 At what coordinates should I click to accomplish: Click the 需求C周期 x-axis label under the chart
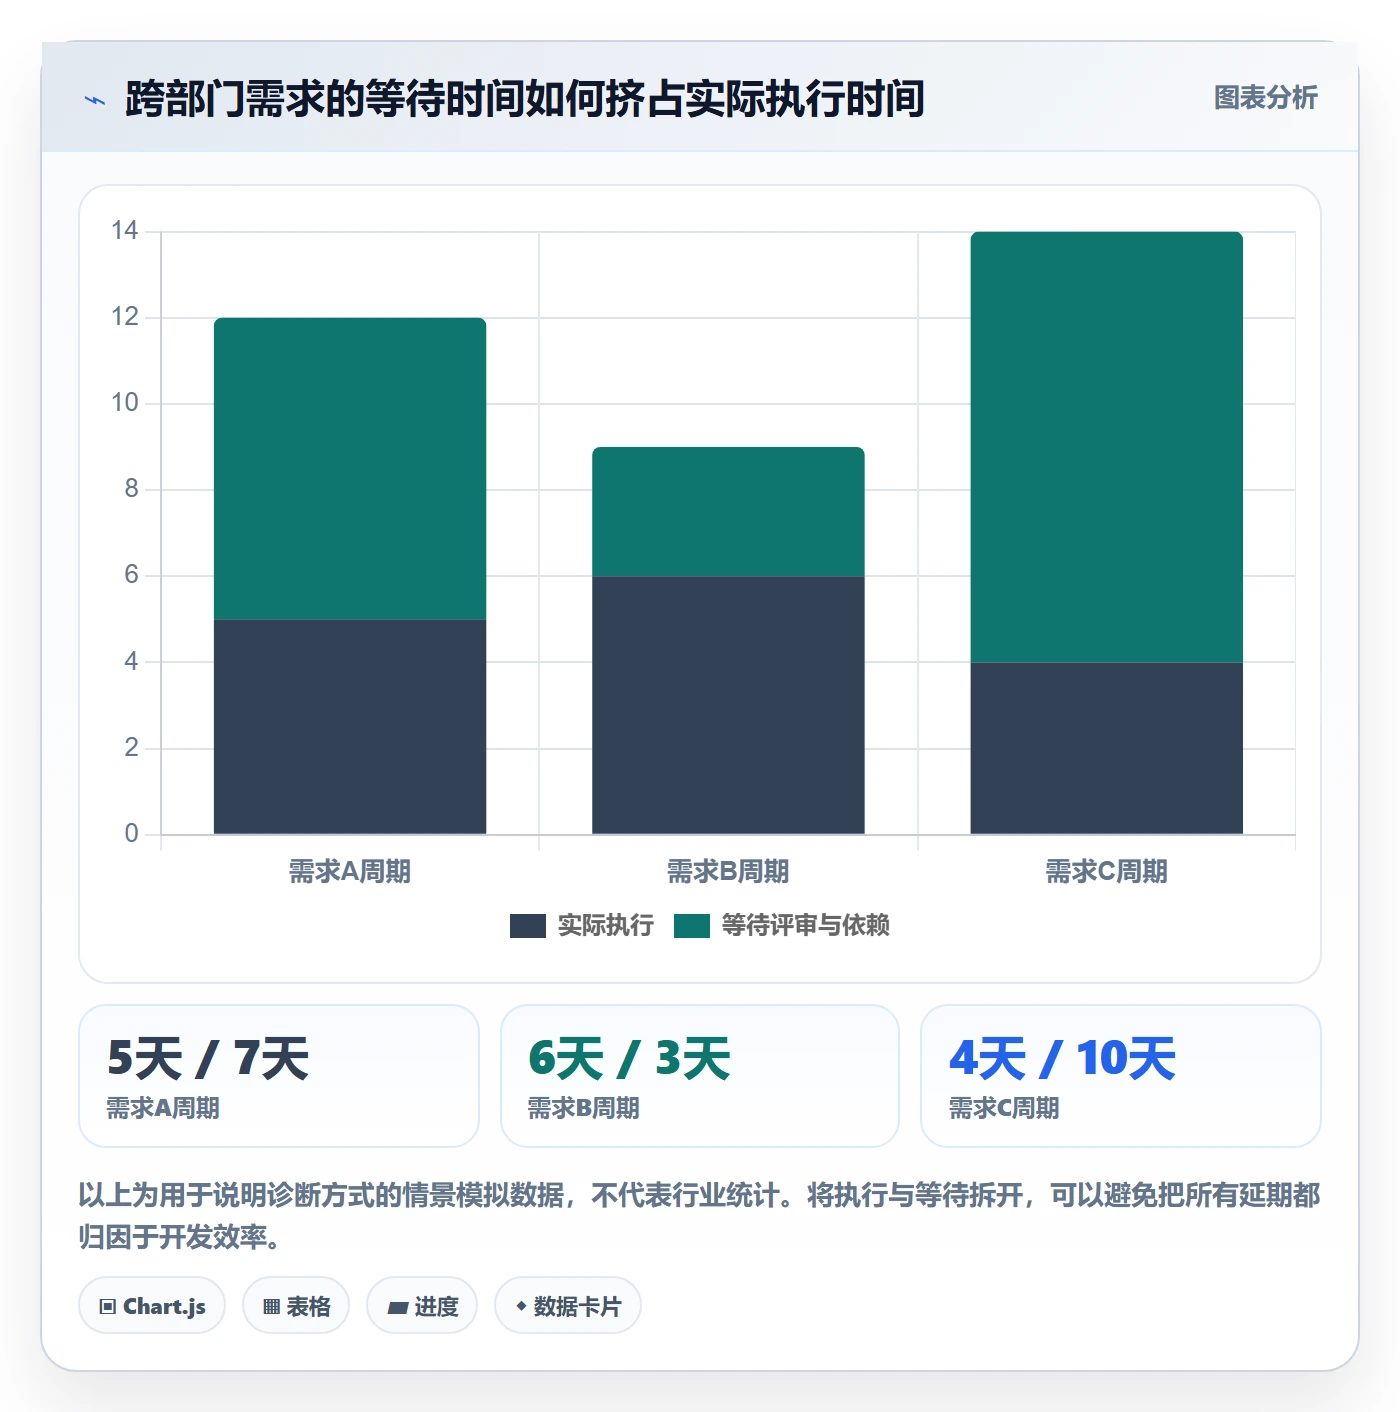pyautogui.click(x=1106, y=872)
